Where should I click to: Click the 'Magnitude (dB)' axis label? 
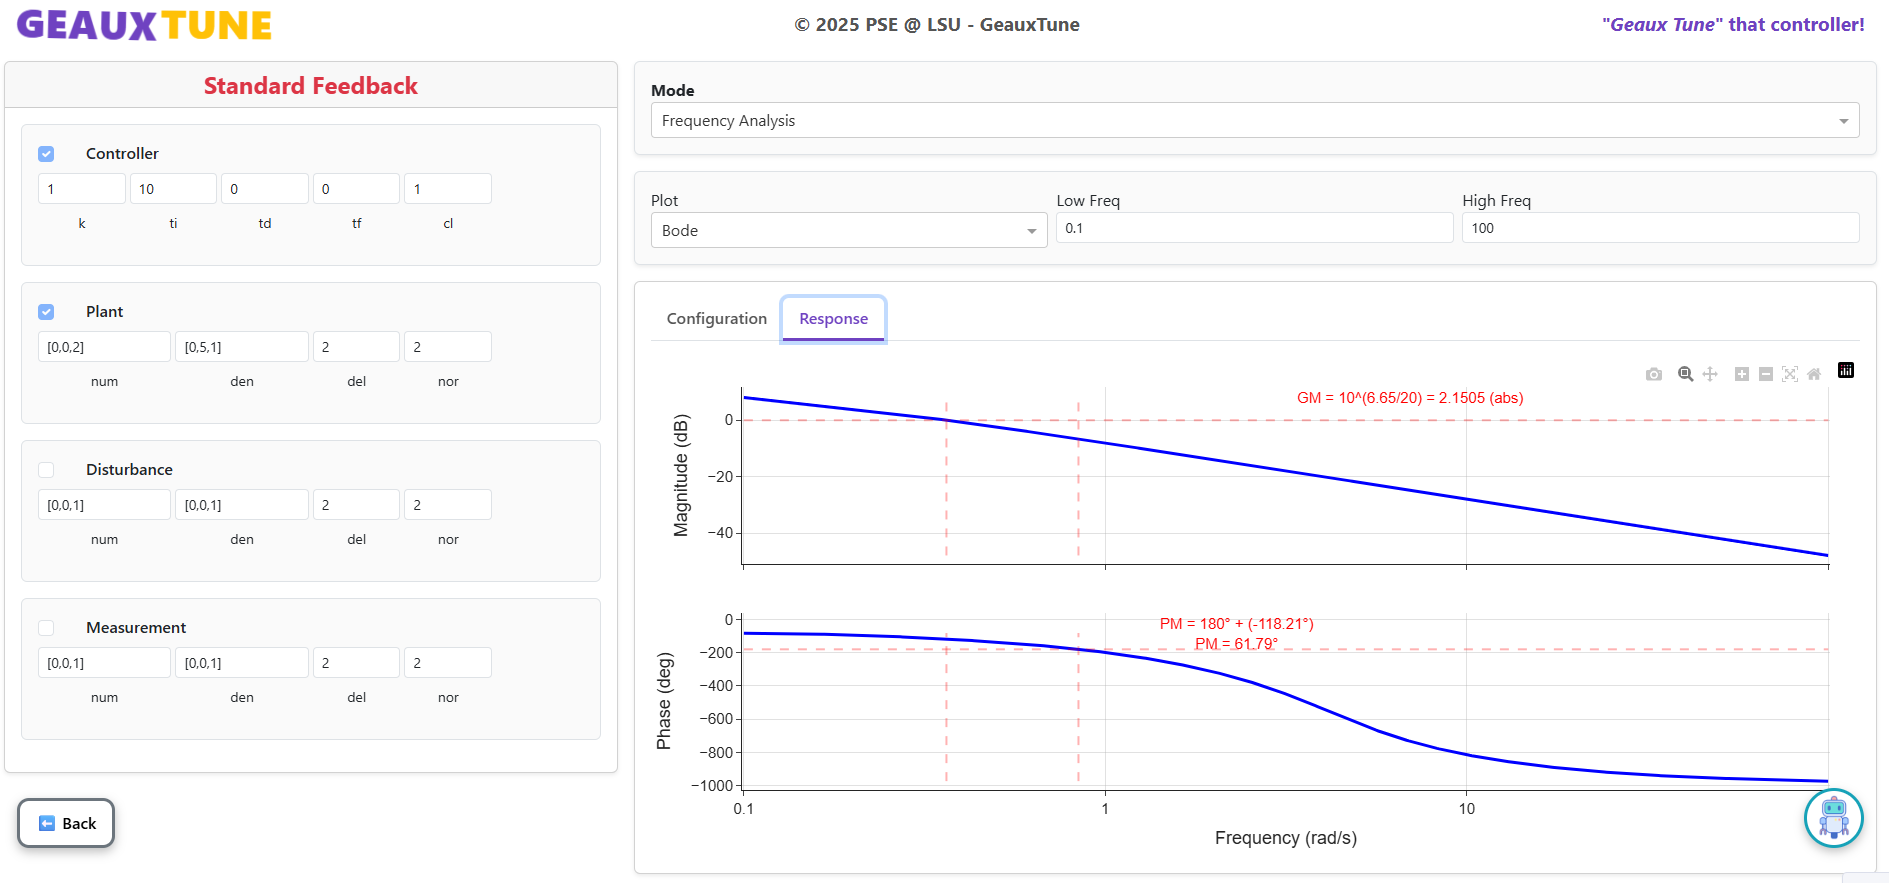click(x=681, y=475)
